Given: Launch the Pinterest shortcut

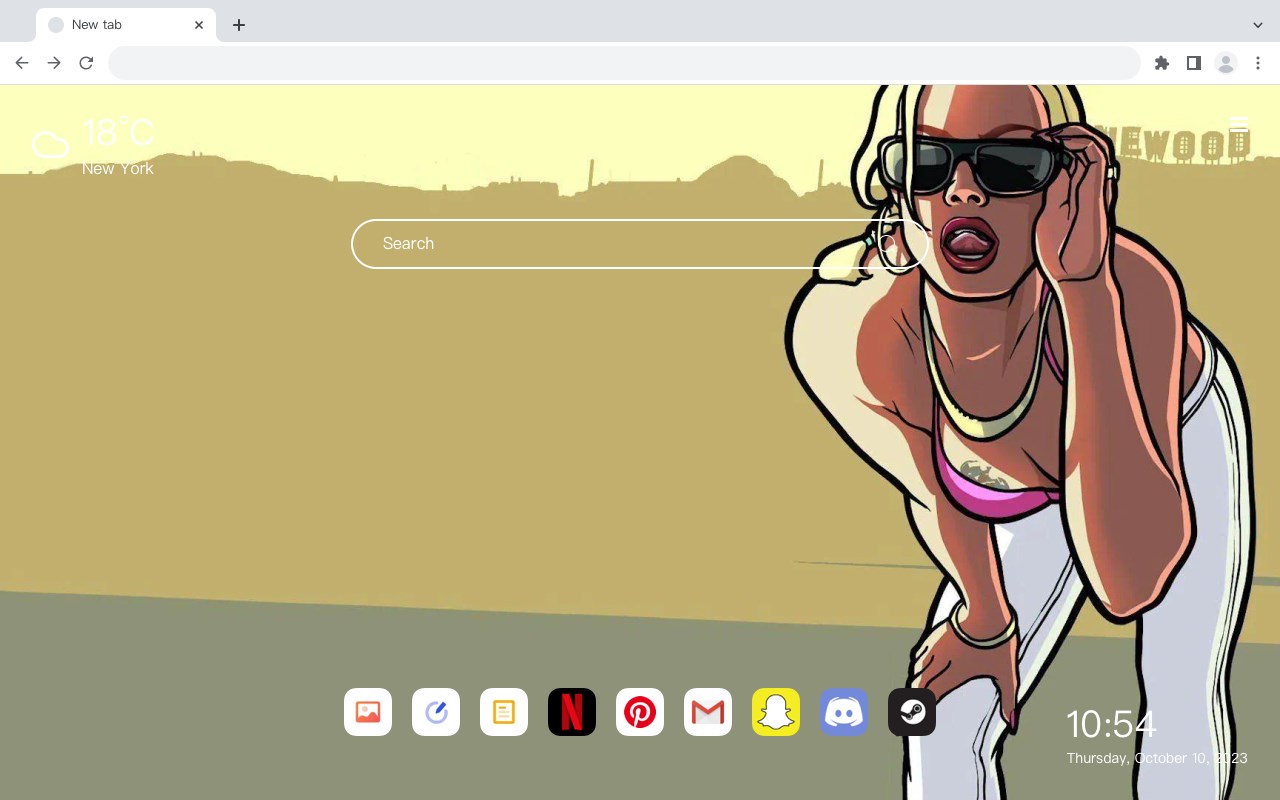Looking at the screenshot, I should click(x=640, y=712).
